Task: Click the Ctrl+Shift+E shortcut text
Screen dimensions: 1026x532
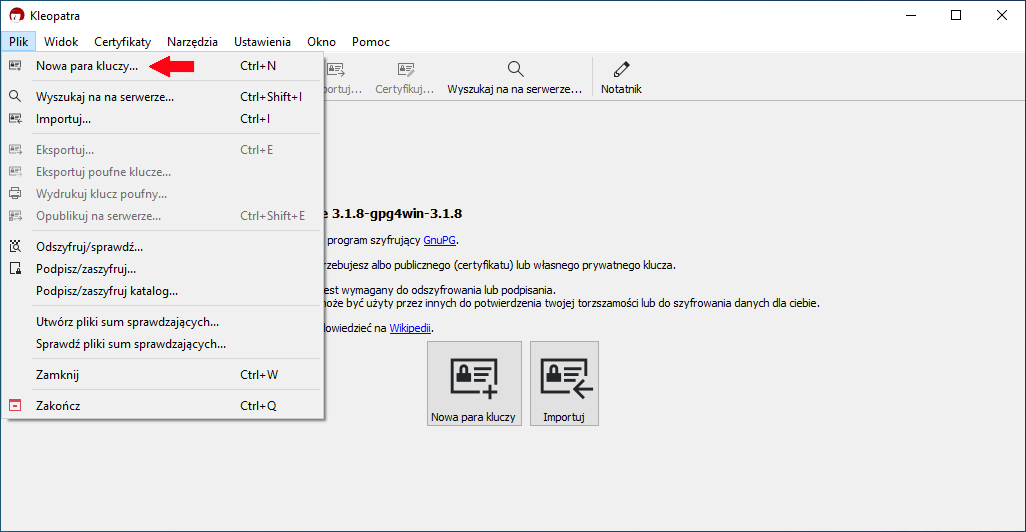Action: [x=272, y=216]
